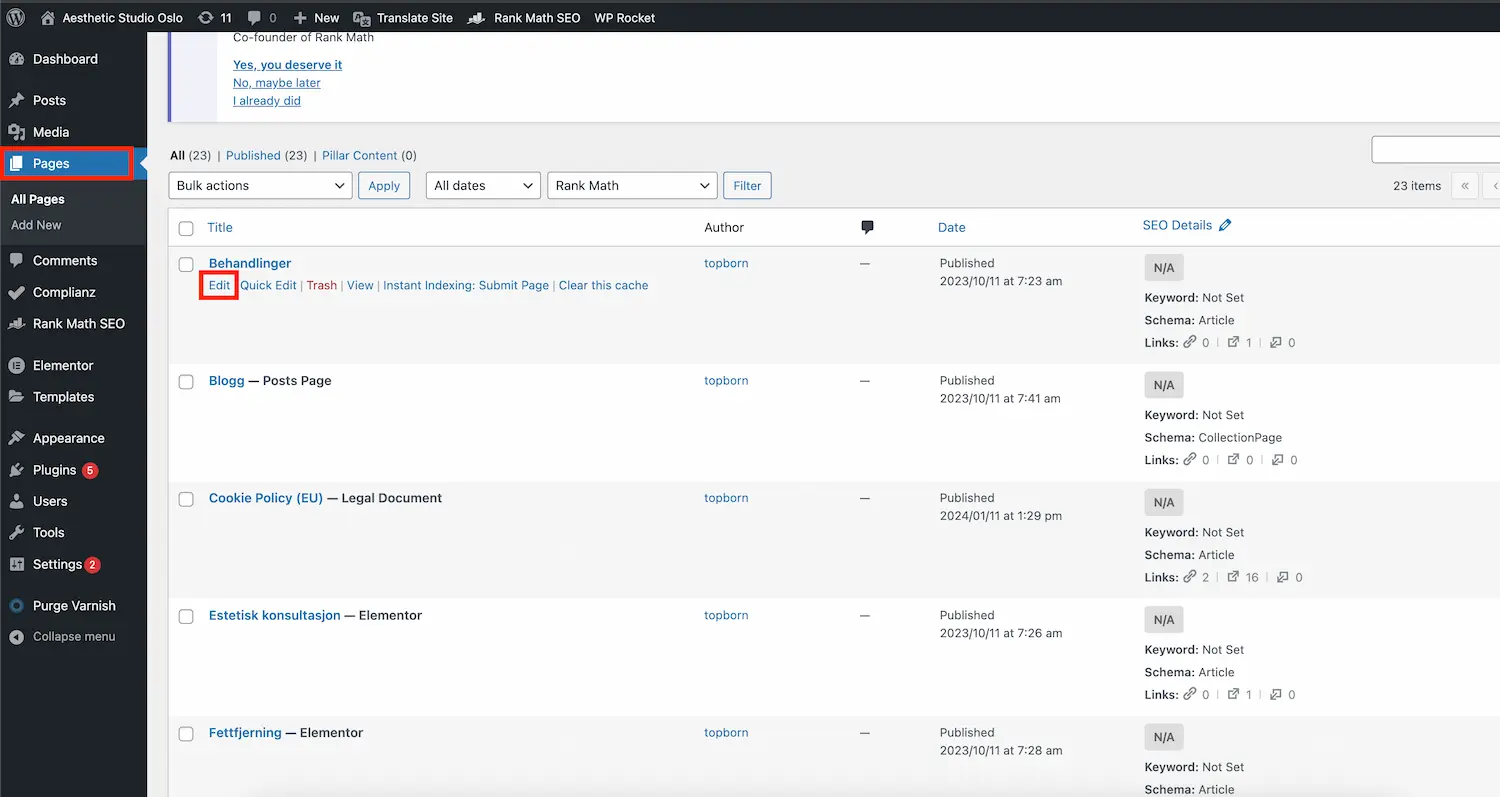Image resolution: width=1500 pixels, height=797 pixels.
Task: Click the pencil icon next to SEO Details
Action: point(1225,225)
